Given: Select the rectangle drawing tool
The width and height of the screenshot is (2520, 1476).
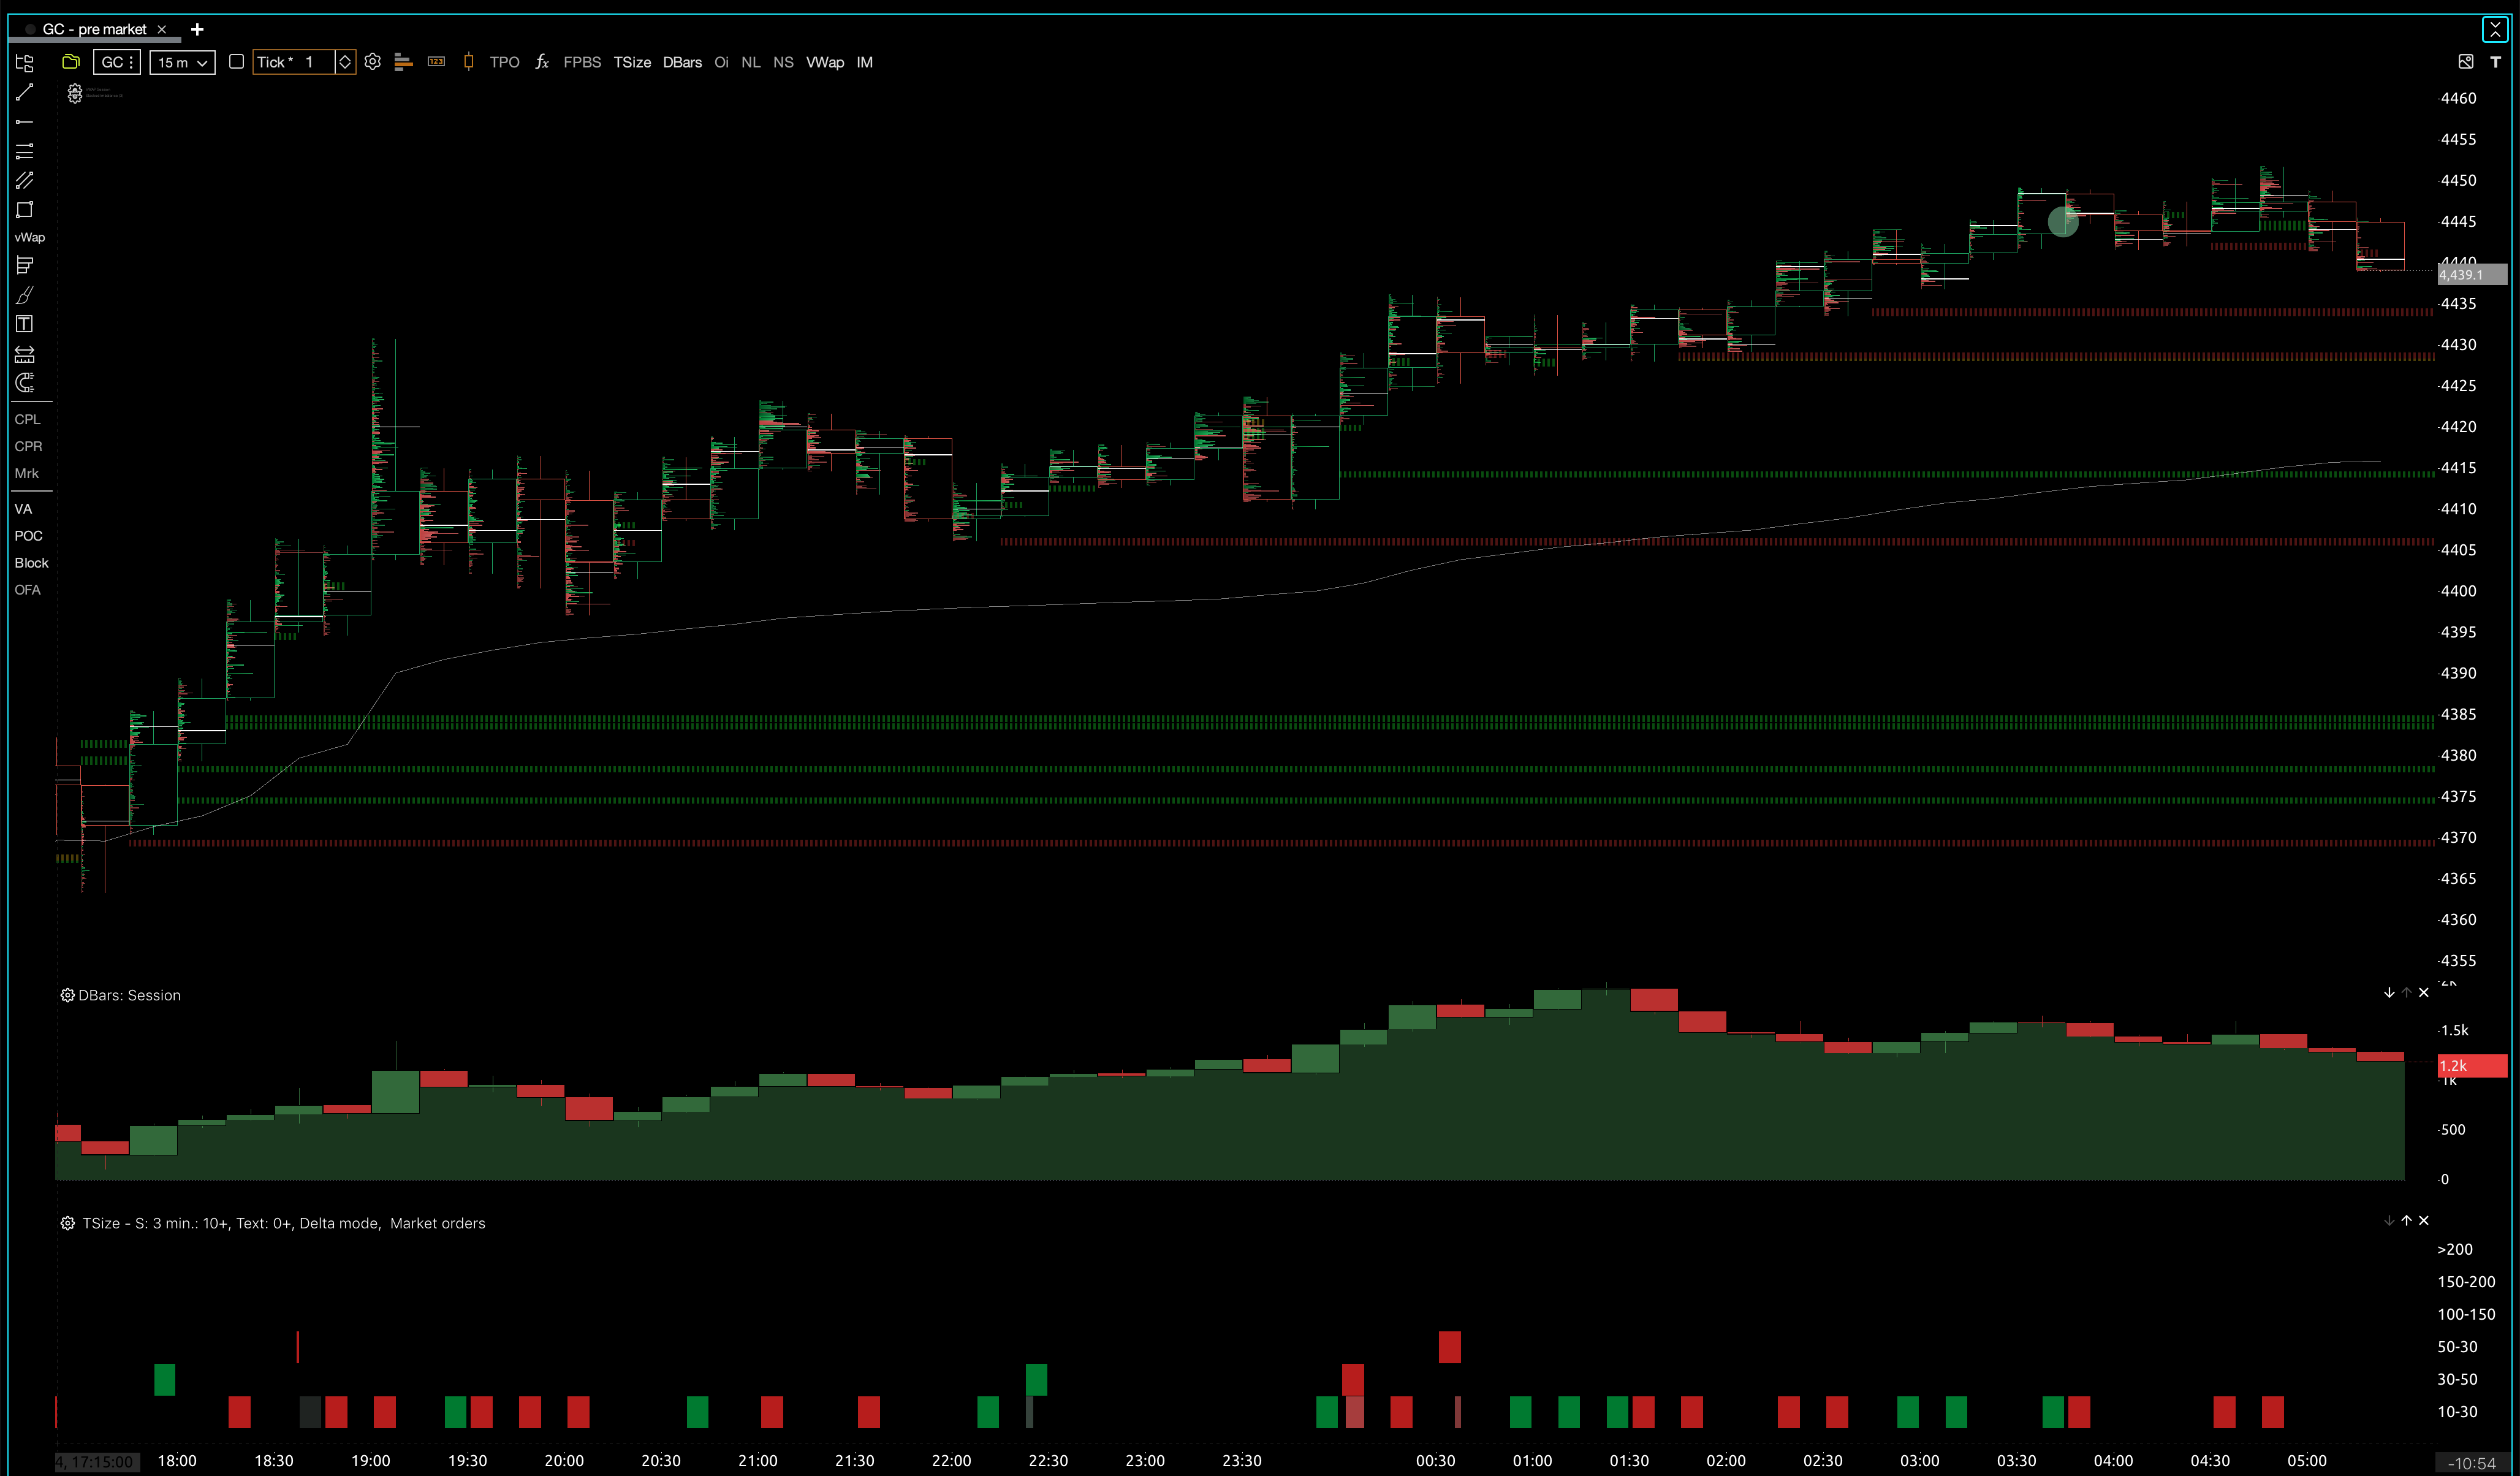Looking at the screenshot, I should (x=25, y=210).
